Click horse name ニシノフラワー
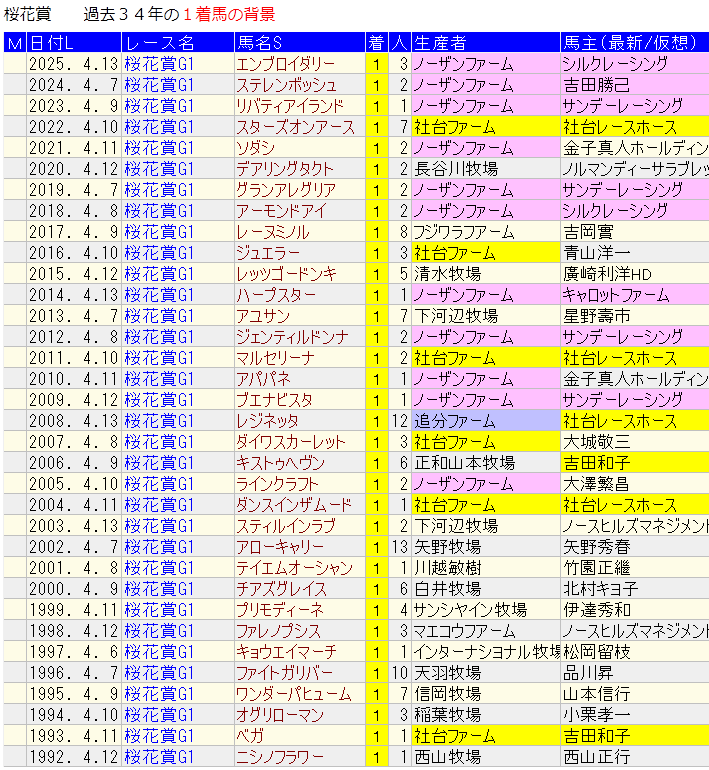This screenshot has width=709, height=770. click(280, 757)
